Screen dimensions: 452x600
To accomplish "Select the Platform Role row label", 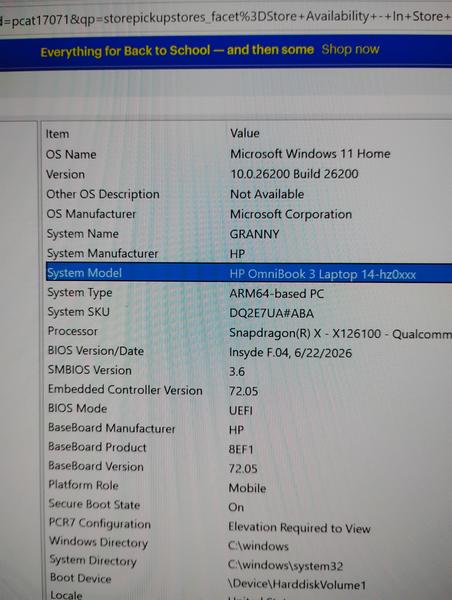I will [83, 485].
